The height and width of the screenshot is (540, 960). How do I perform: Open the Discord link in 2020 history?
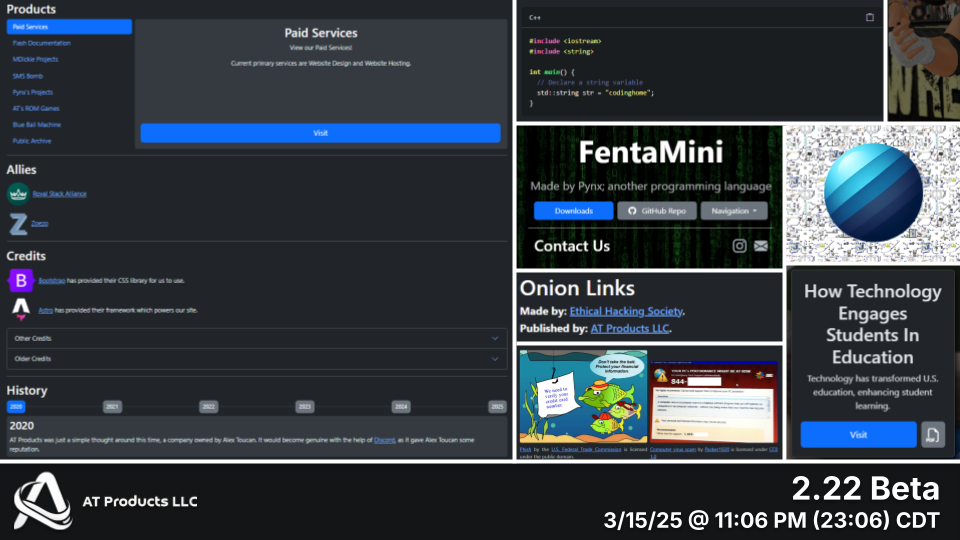pyautogui.click(x=384, y=440)
